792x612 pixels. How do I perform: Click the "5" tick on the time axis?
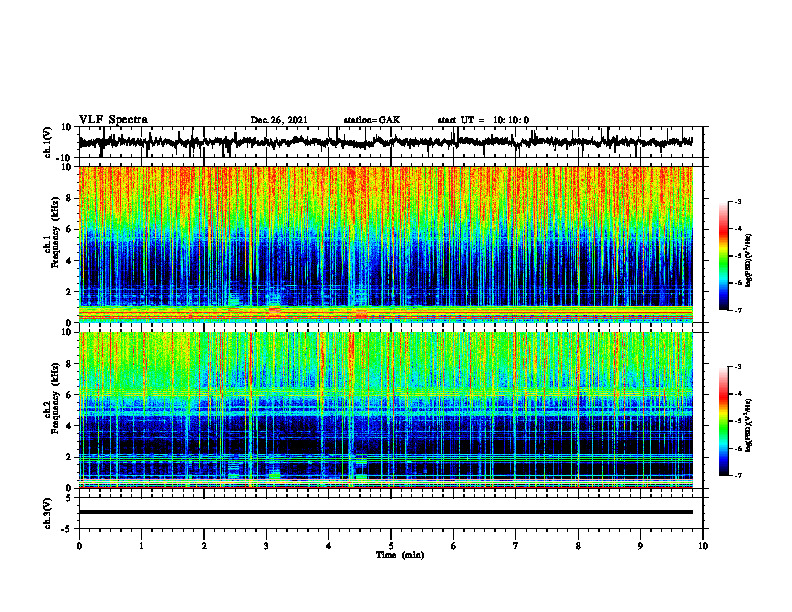click(391, 546)
